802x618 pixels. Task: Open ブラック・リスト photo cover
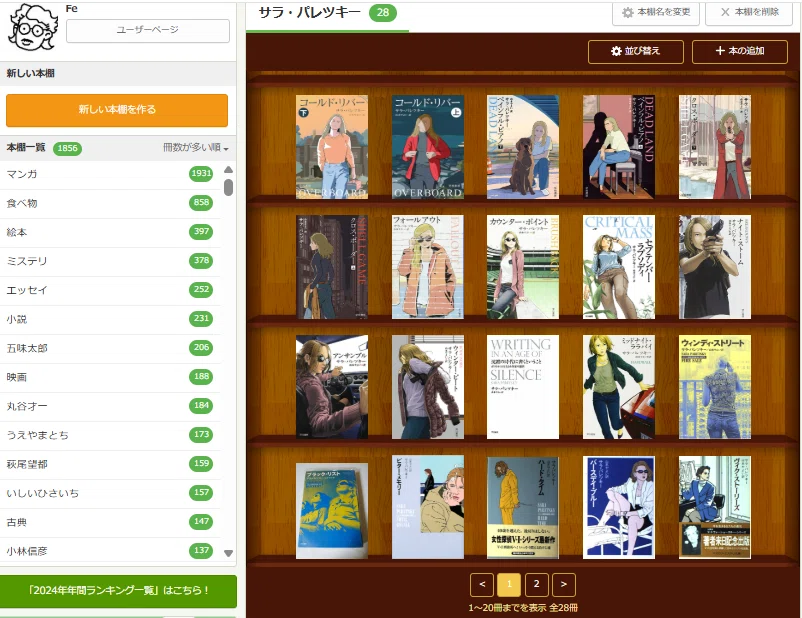[x=332, y=511]
